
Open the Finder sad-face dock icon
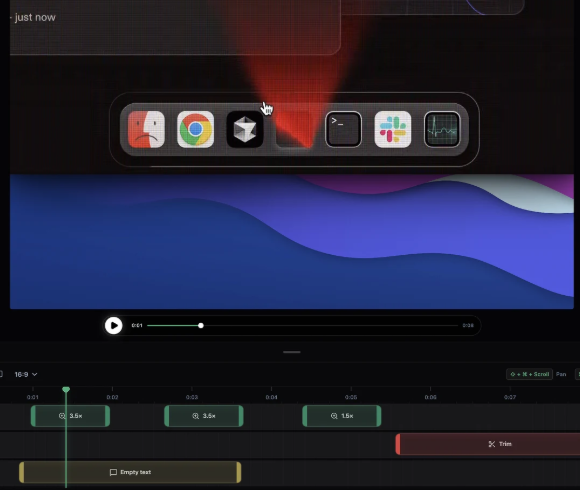pyautogui.click(x=146, y=129)
